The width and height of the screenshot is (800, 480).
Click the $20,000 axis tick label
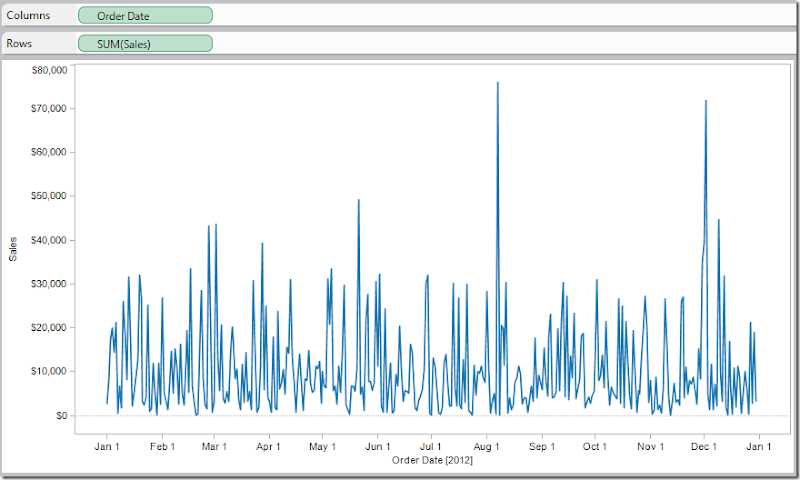point(49,327)
